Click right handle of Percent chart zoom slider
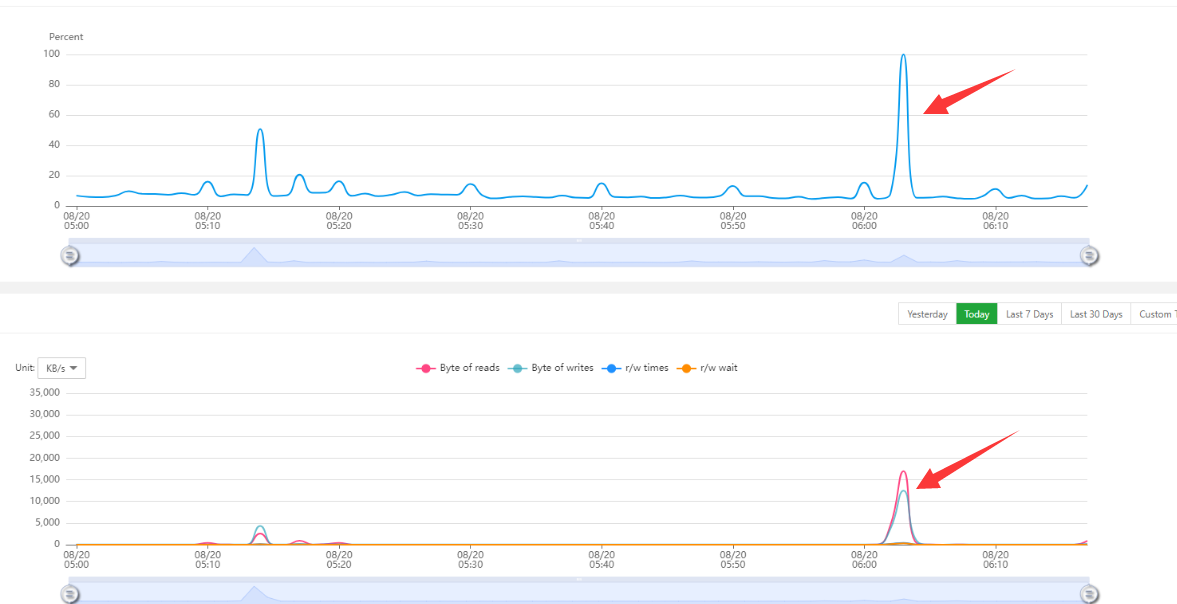The image size is (1177, 604). pyautogui.click(x=1089, y=256)
